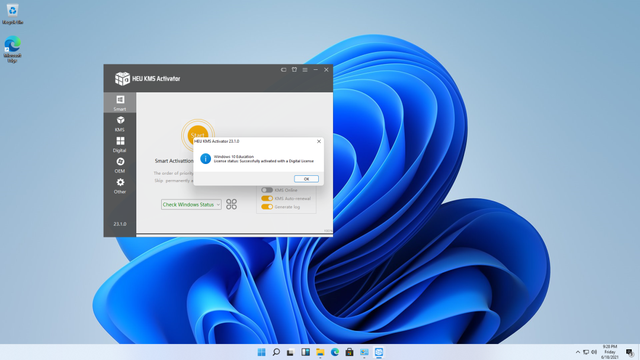This screenshot has width=640, height=360.
Task: Open Widgets from taskbar
Action: point(305,352)
